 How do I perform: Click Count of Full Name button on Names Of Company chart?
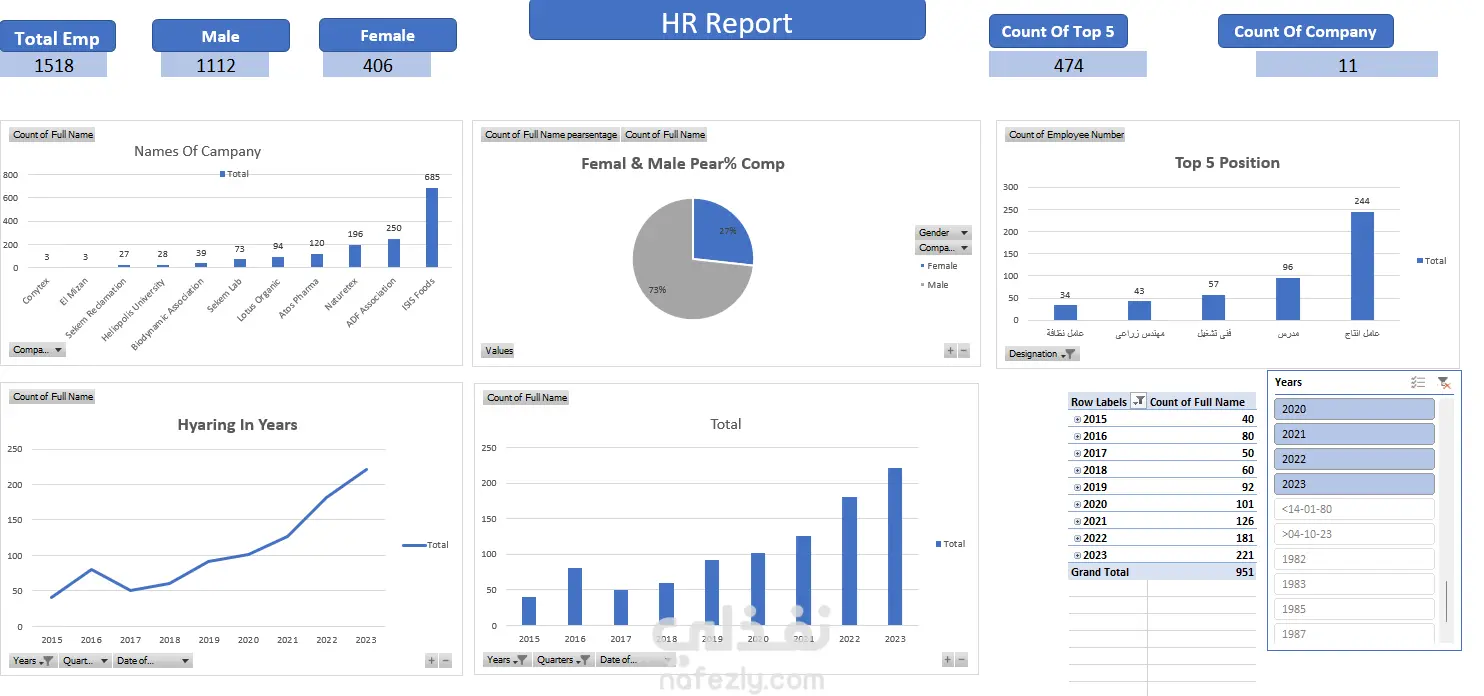click(53, 134)
